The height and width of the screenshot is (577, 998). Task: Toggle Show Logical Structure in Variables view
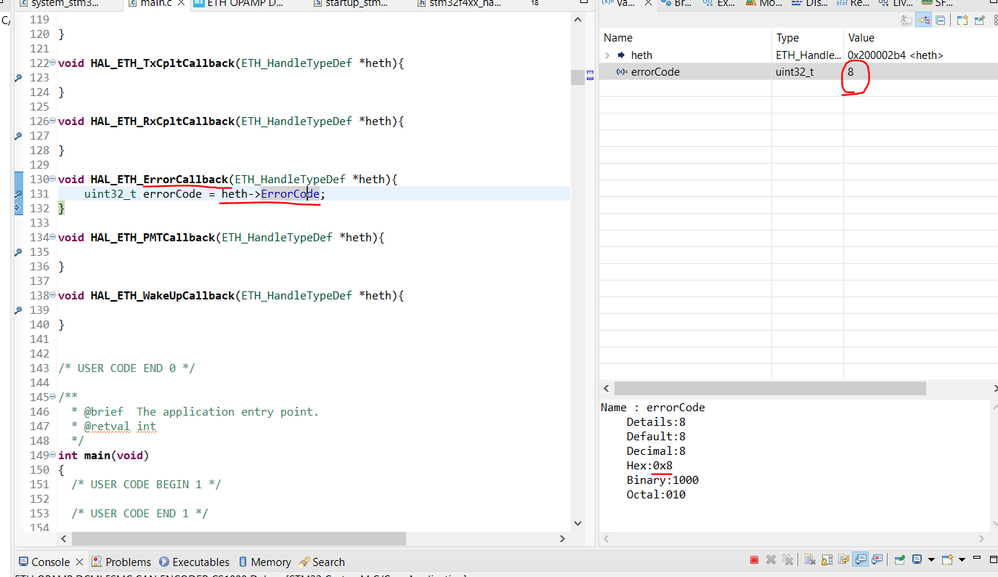pos(924,21)
